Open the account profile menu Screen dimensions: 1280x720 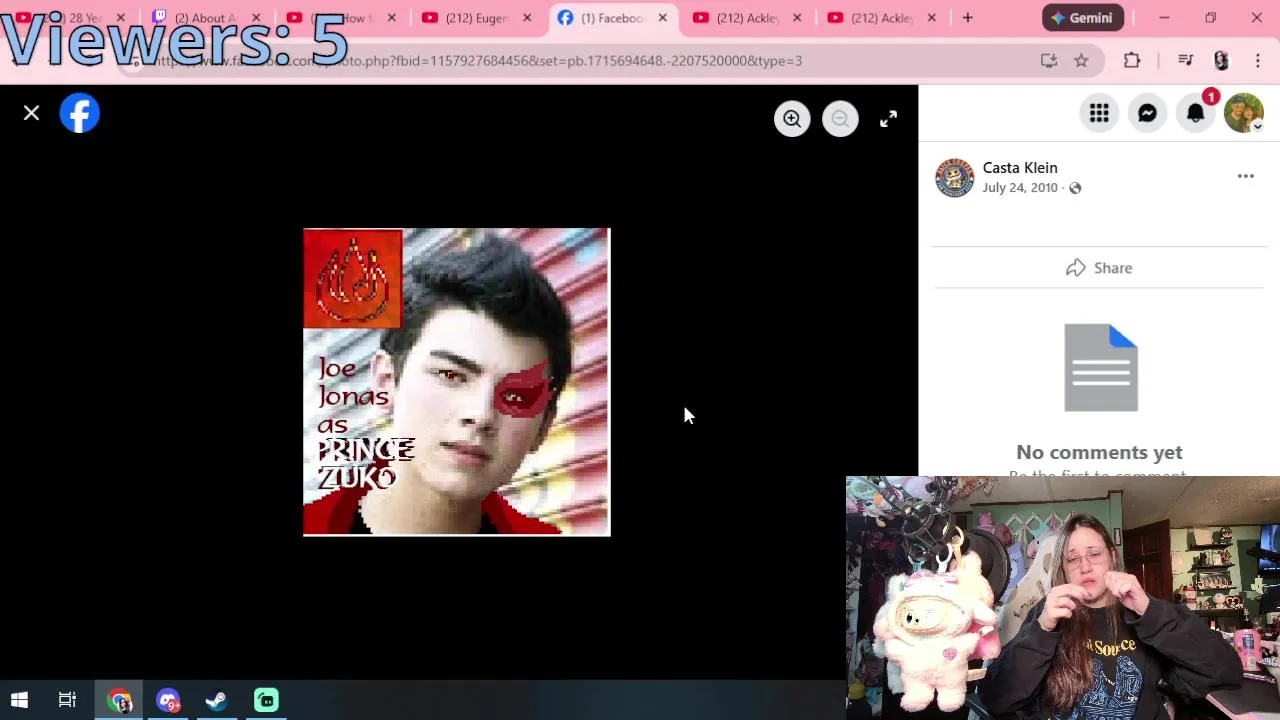(1244, 113)
